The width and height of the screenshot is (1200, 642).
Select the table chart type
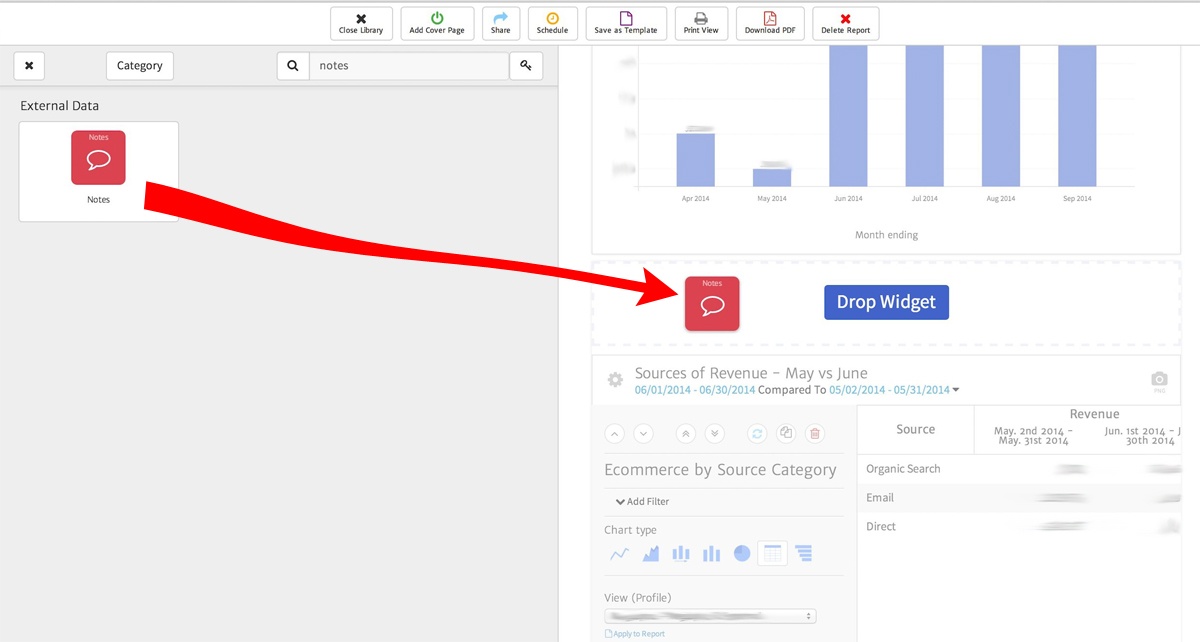coord(772,553)
